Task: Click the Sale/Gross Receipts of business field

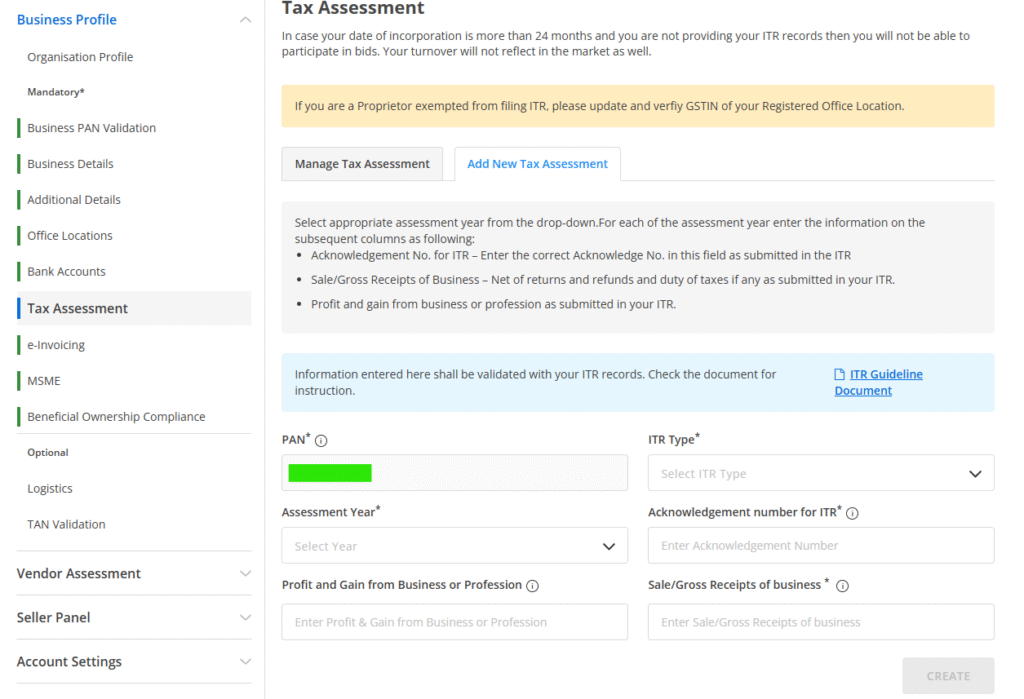Action: [820, 622]
